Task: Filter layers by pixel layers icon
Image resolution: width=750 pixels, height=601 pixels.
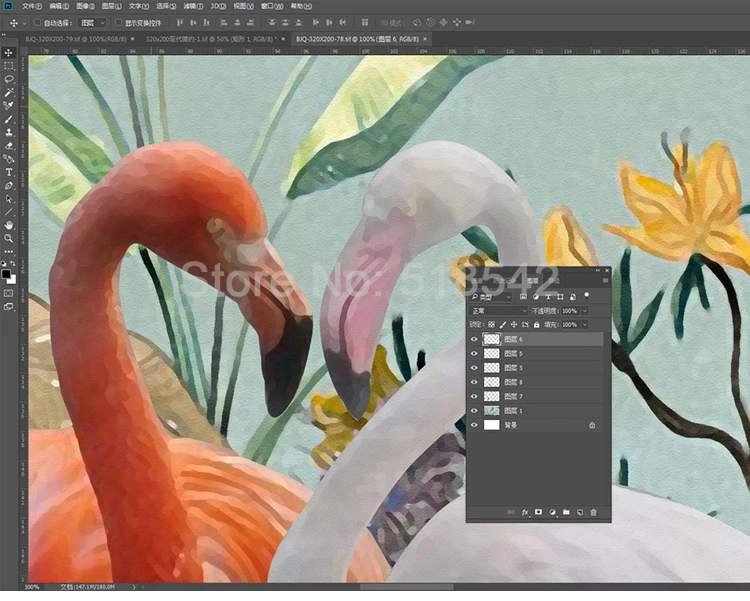Action: click(523, 297)
